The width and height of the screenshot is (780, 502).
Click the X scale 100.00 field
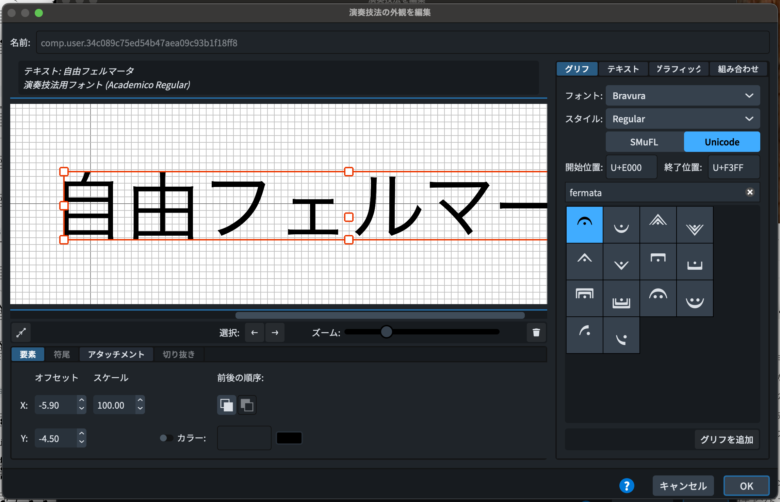pos(115,405)
